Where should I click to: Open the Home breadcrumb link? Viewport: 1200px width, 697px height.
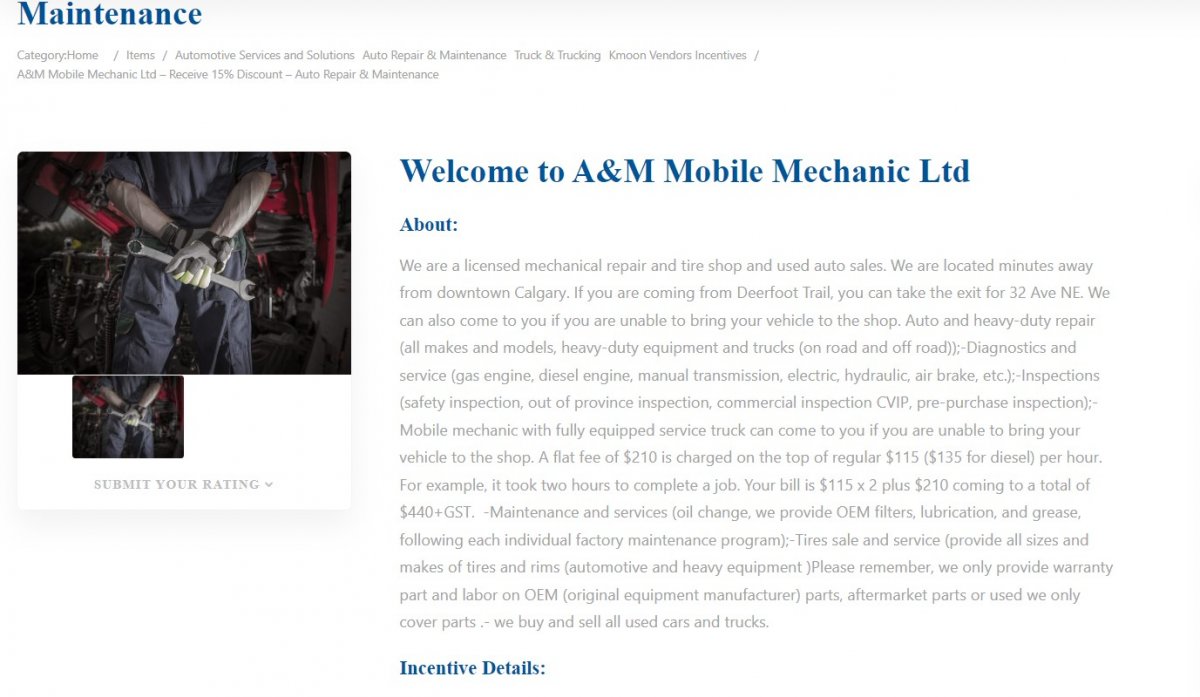(83, 55)
